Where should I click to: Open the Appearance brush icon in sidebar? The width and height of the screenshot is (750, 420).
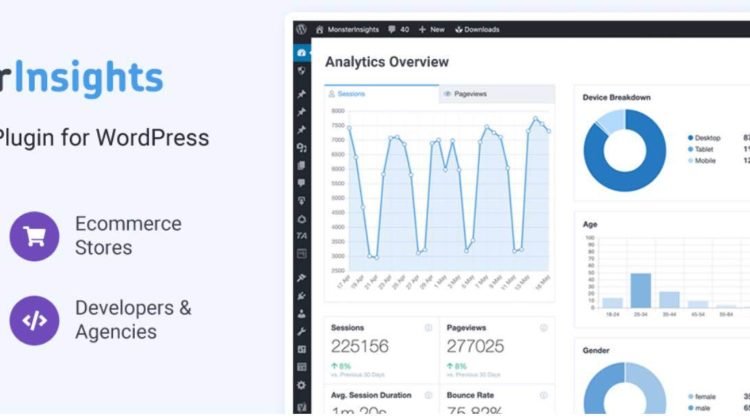(301, 277)
